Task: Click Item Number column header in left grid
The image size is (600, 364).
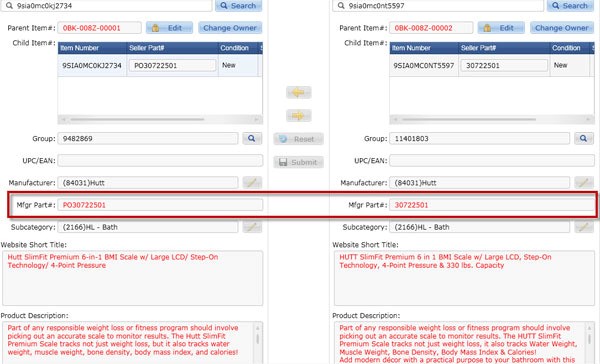Action: [x=92, y=48]
